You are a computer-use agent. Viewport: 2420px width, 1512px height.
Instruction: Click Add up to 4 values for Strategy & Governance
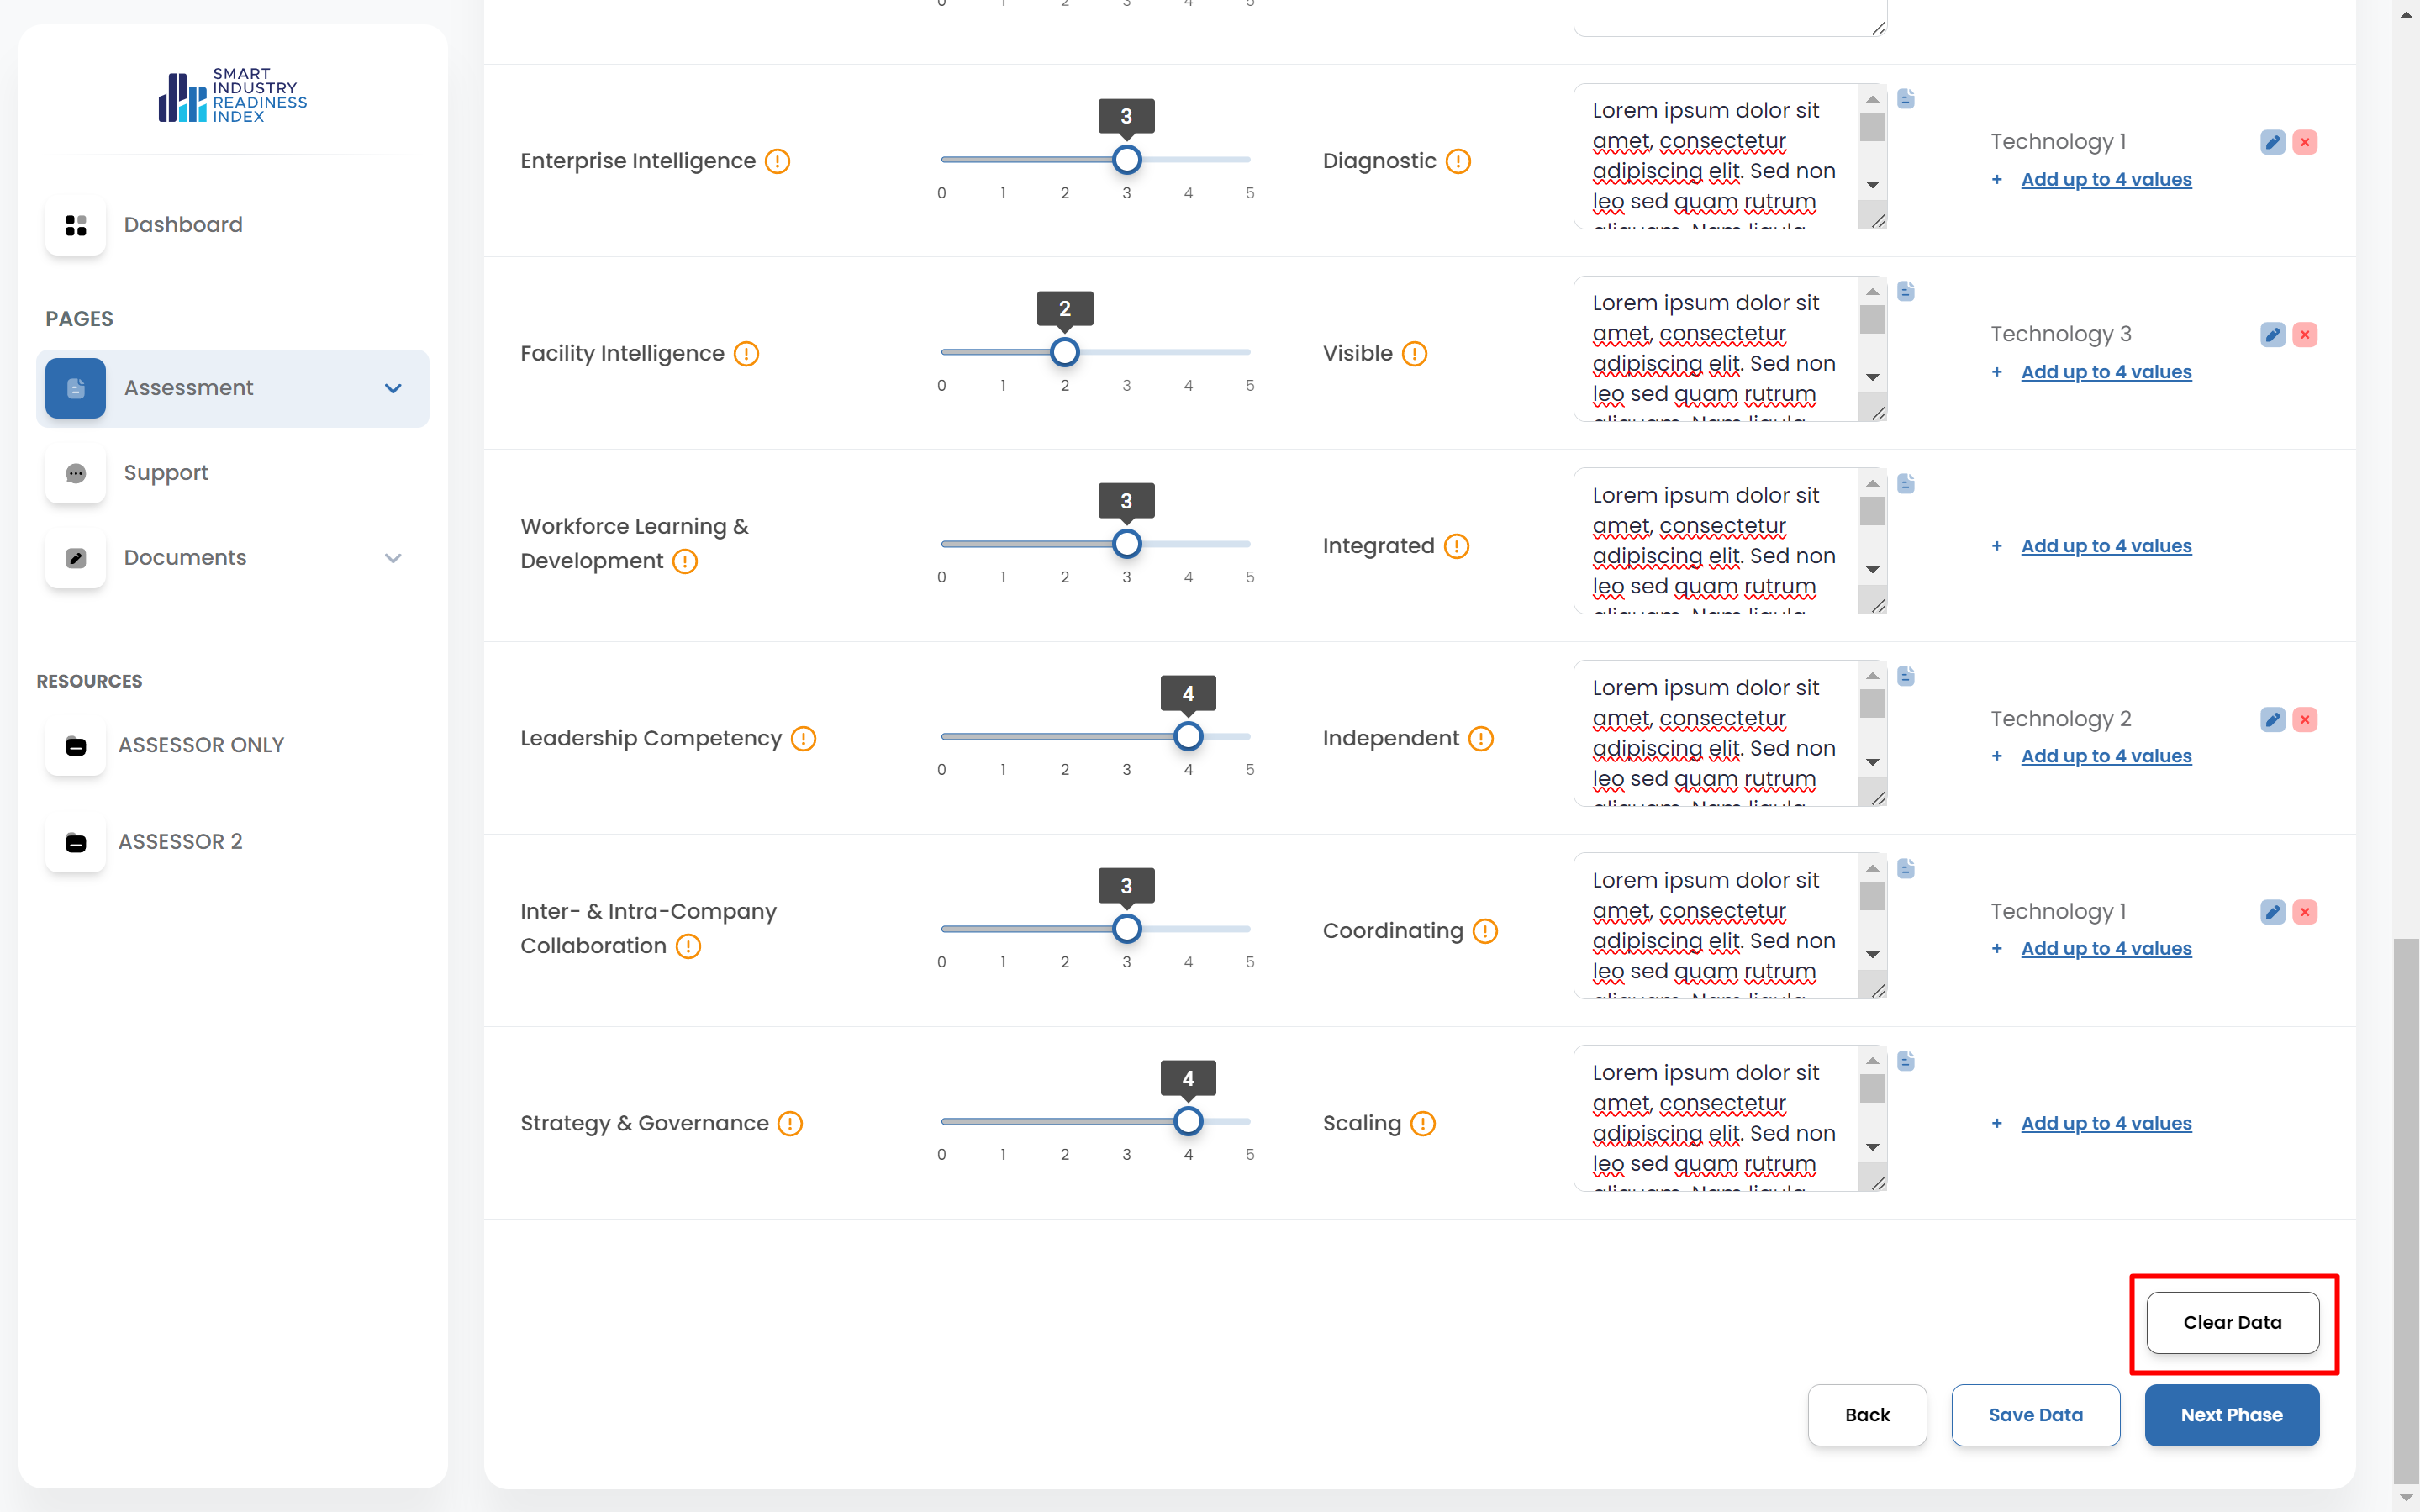coord(2106,1123)
